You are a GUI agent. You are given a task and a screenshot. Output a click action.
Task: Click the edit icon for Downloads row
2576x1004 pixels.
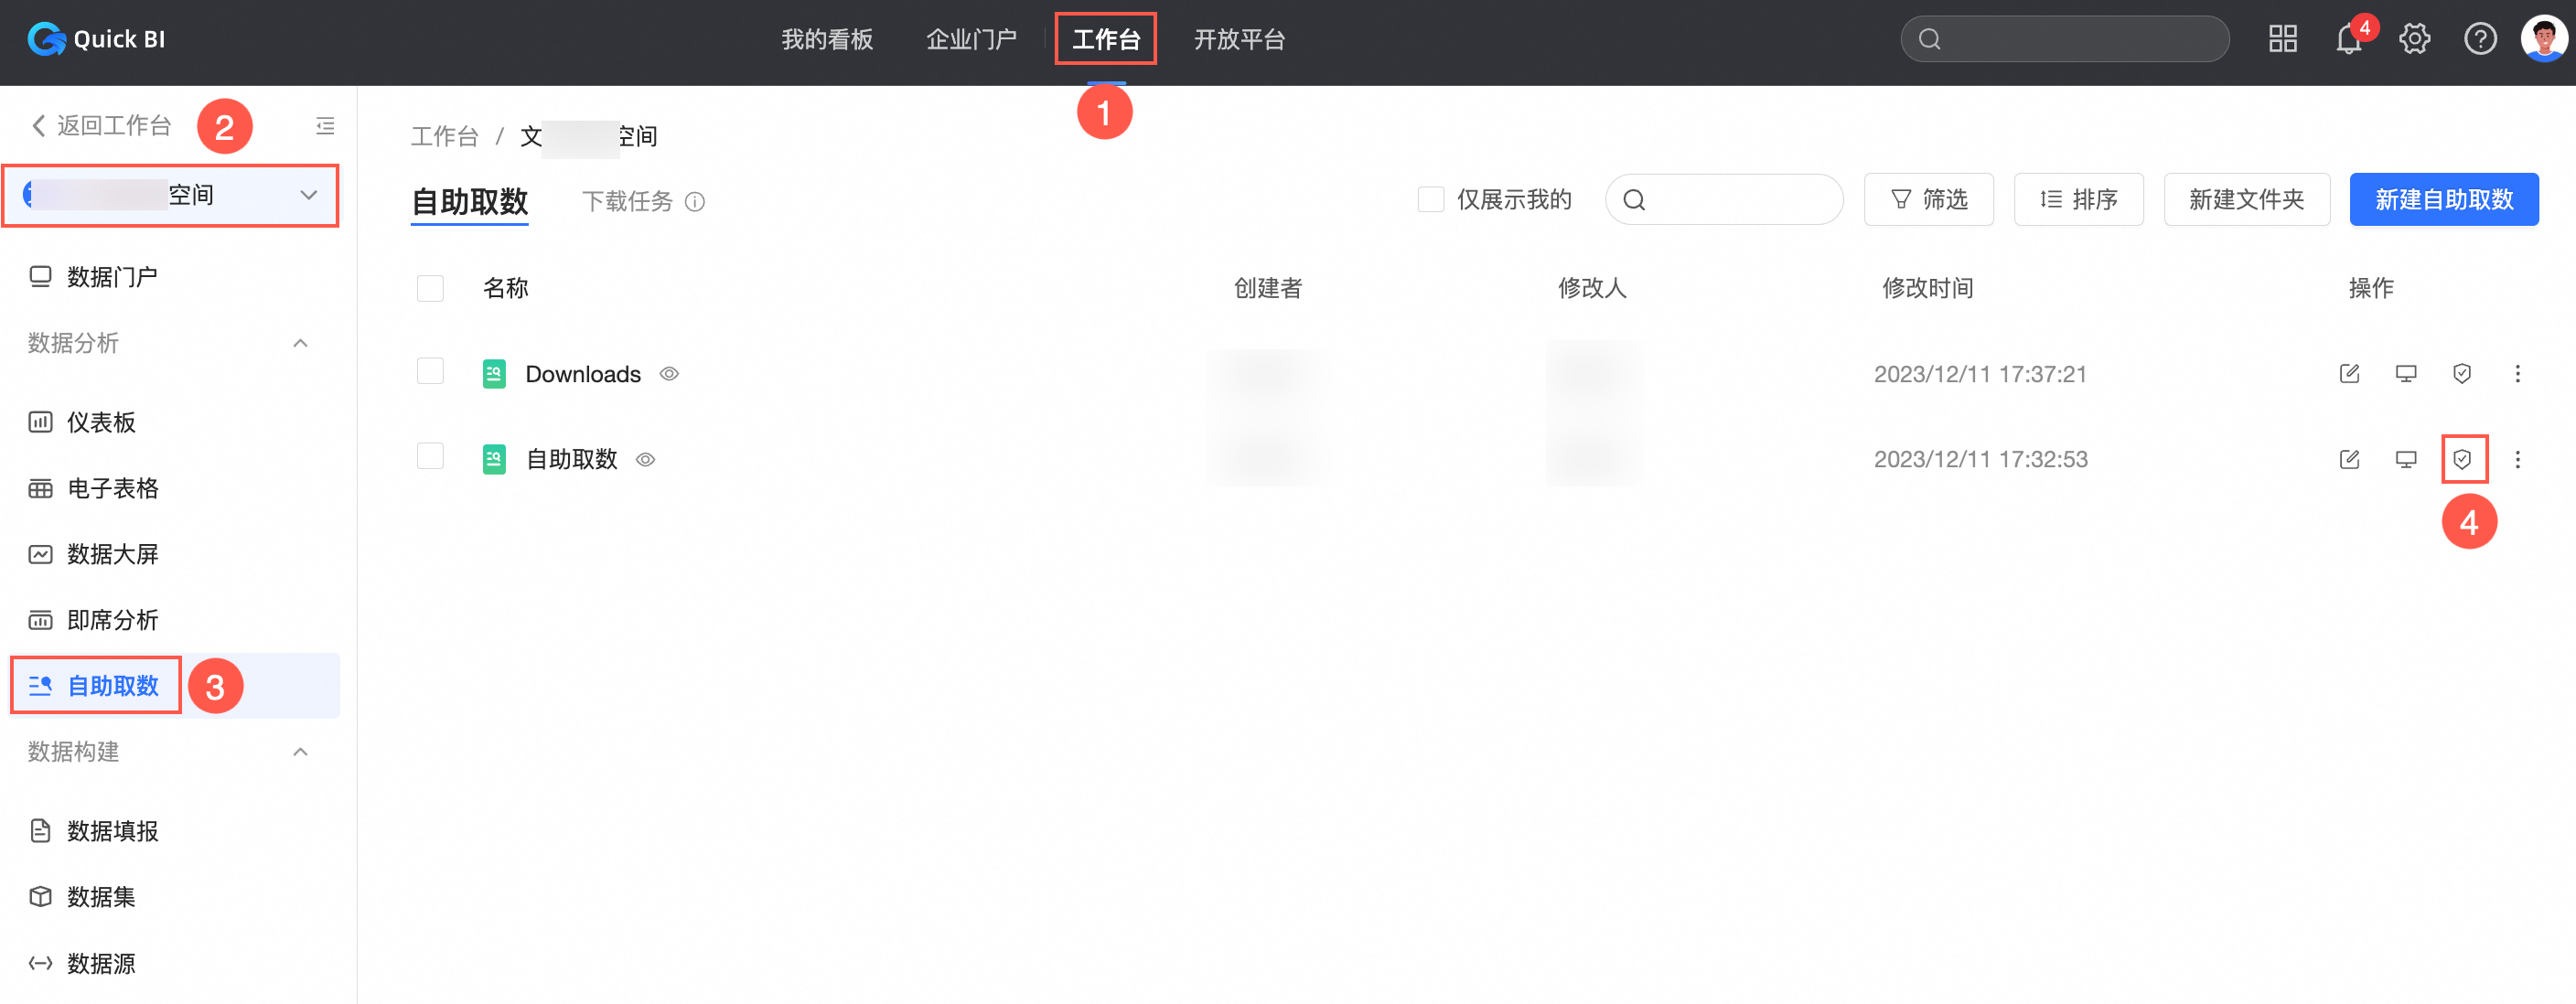point(2349,374)
